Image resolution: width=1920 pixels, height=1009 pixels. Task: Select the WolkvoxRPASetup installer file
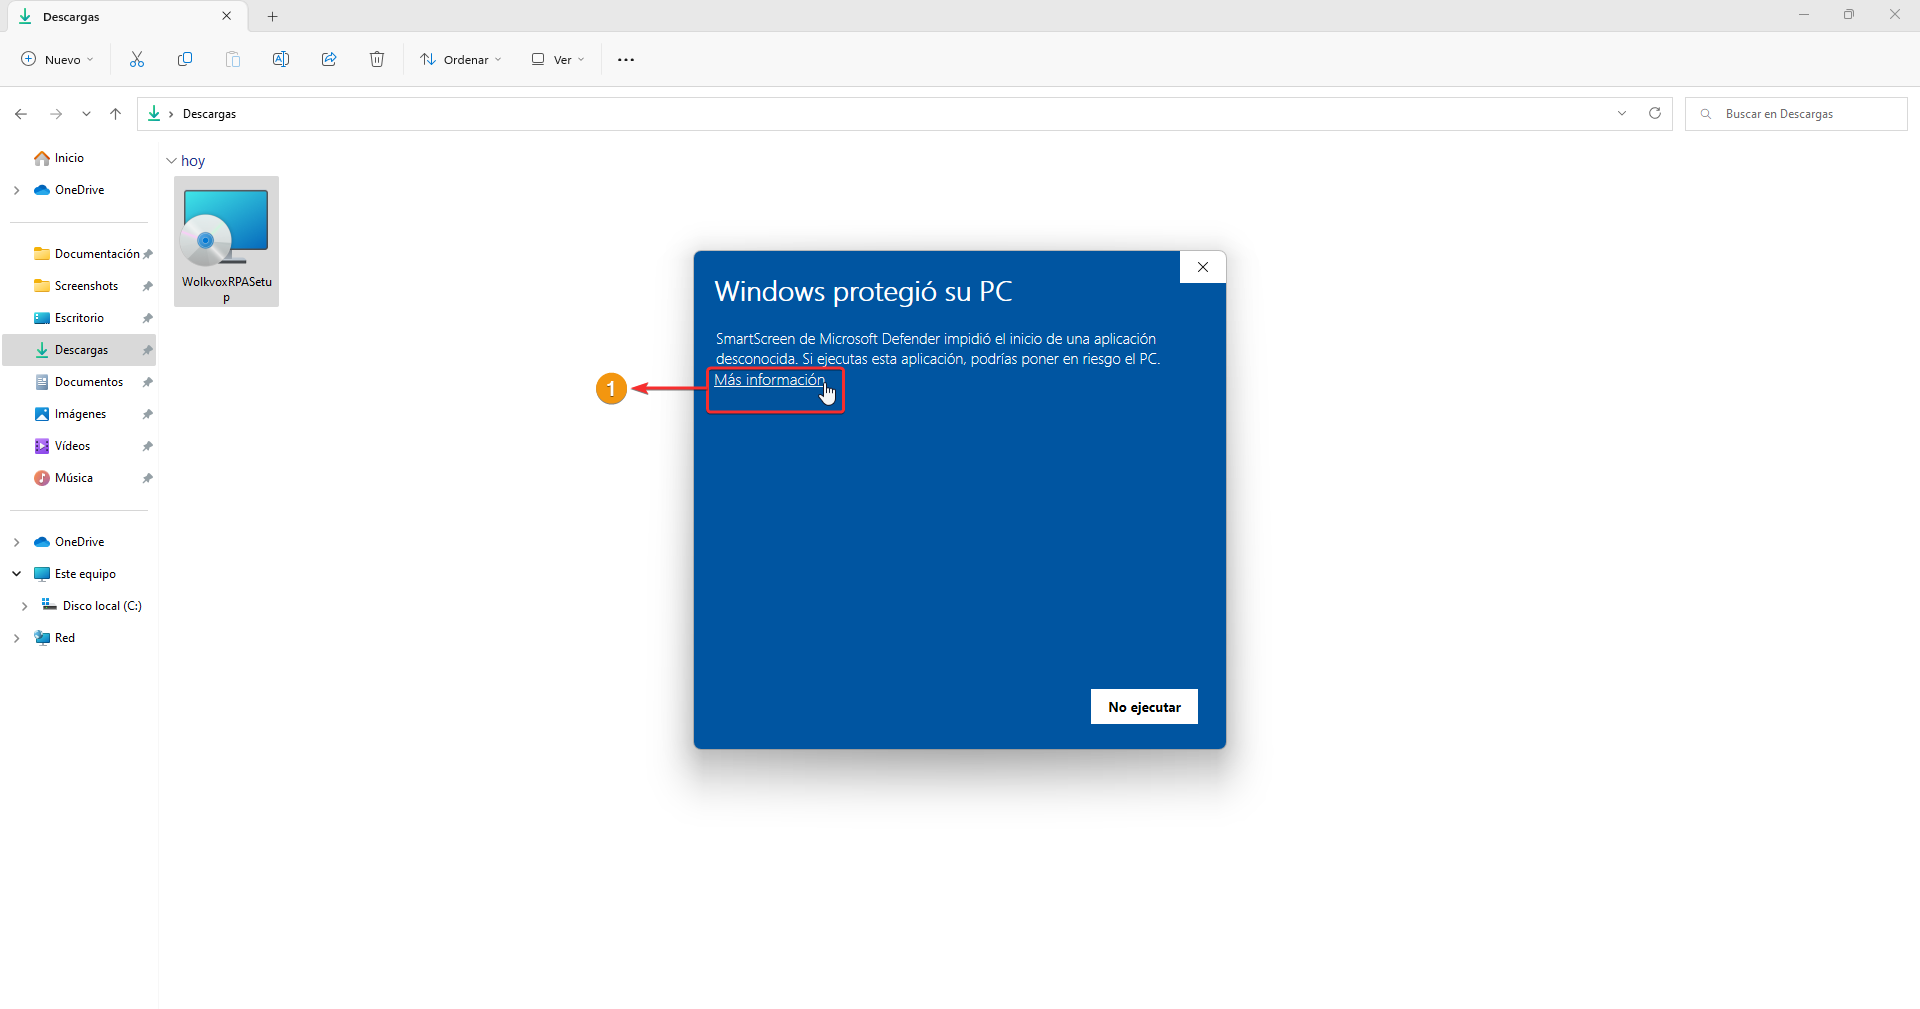(226, 242)
